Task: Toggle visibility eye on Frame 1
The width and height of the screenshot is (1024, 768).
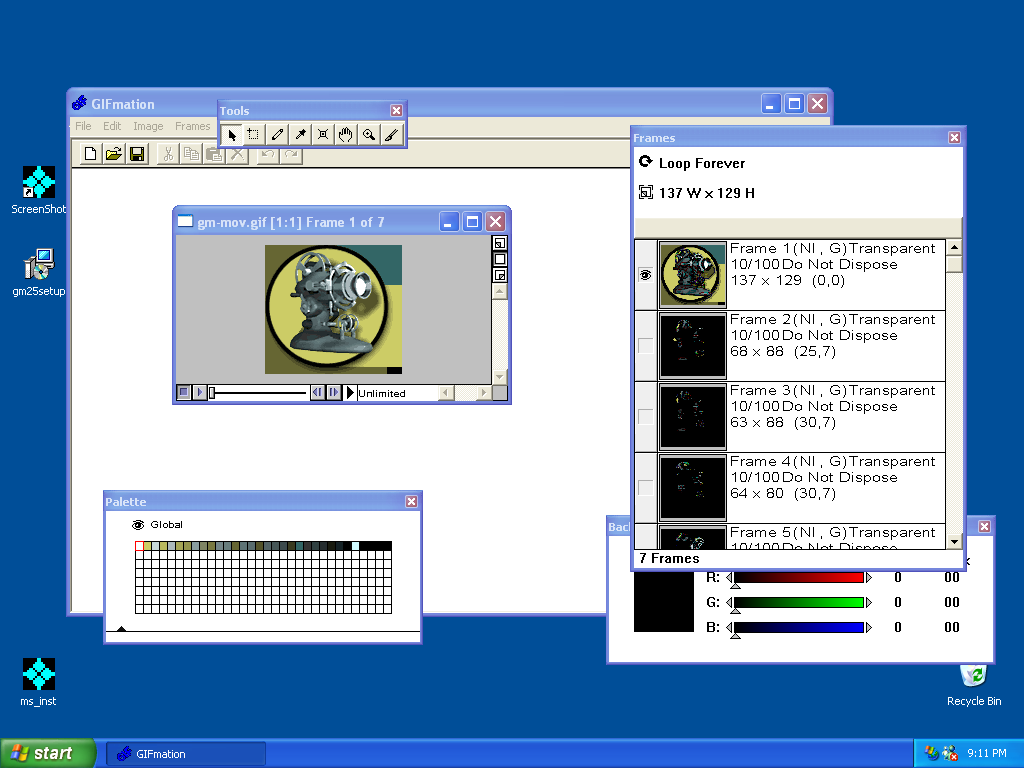Action: [644, 274]
